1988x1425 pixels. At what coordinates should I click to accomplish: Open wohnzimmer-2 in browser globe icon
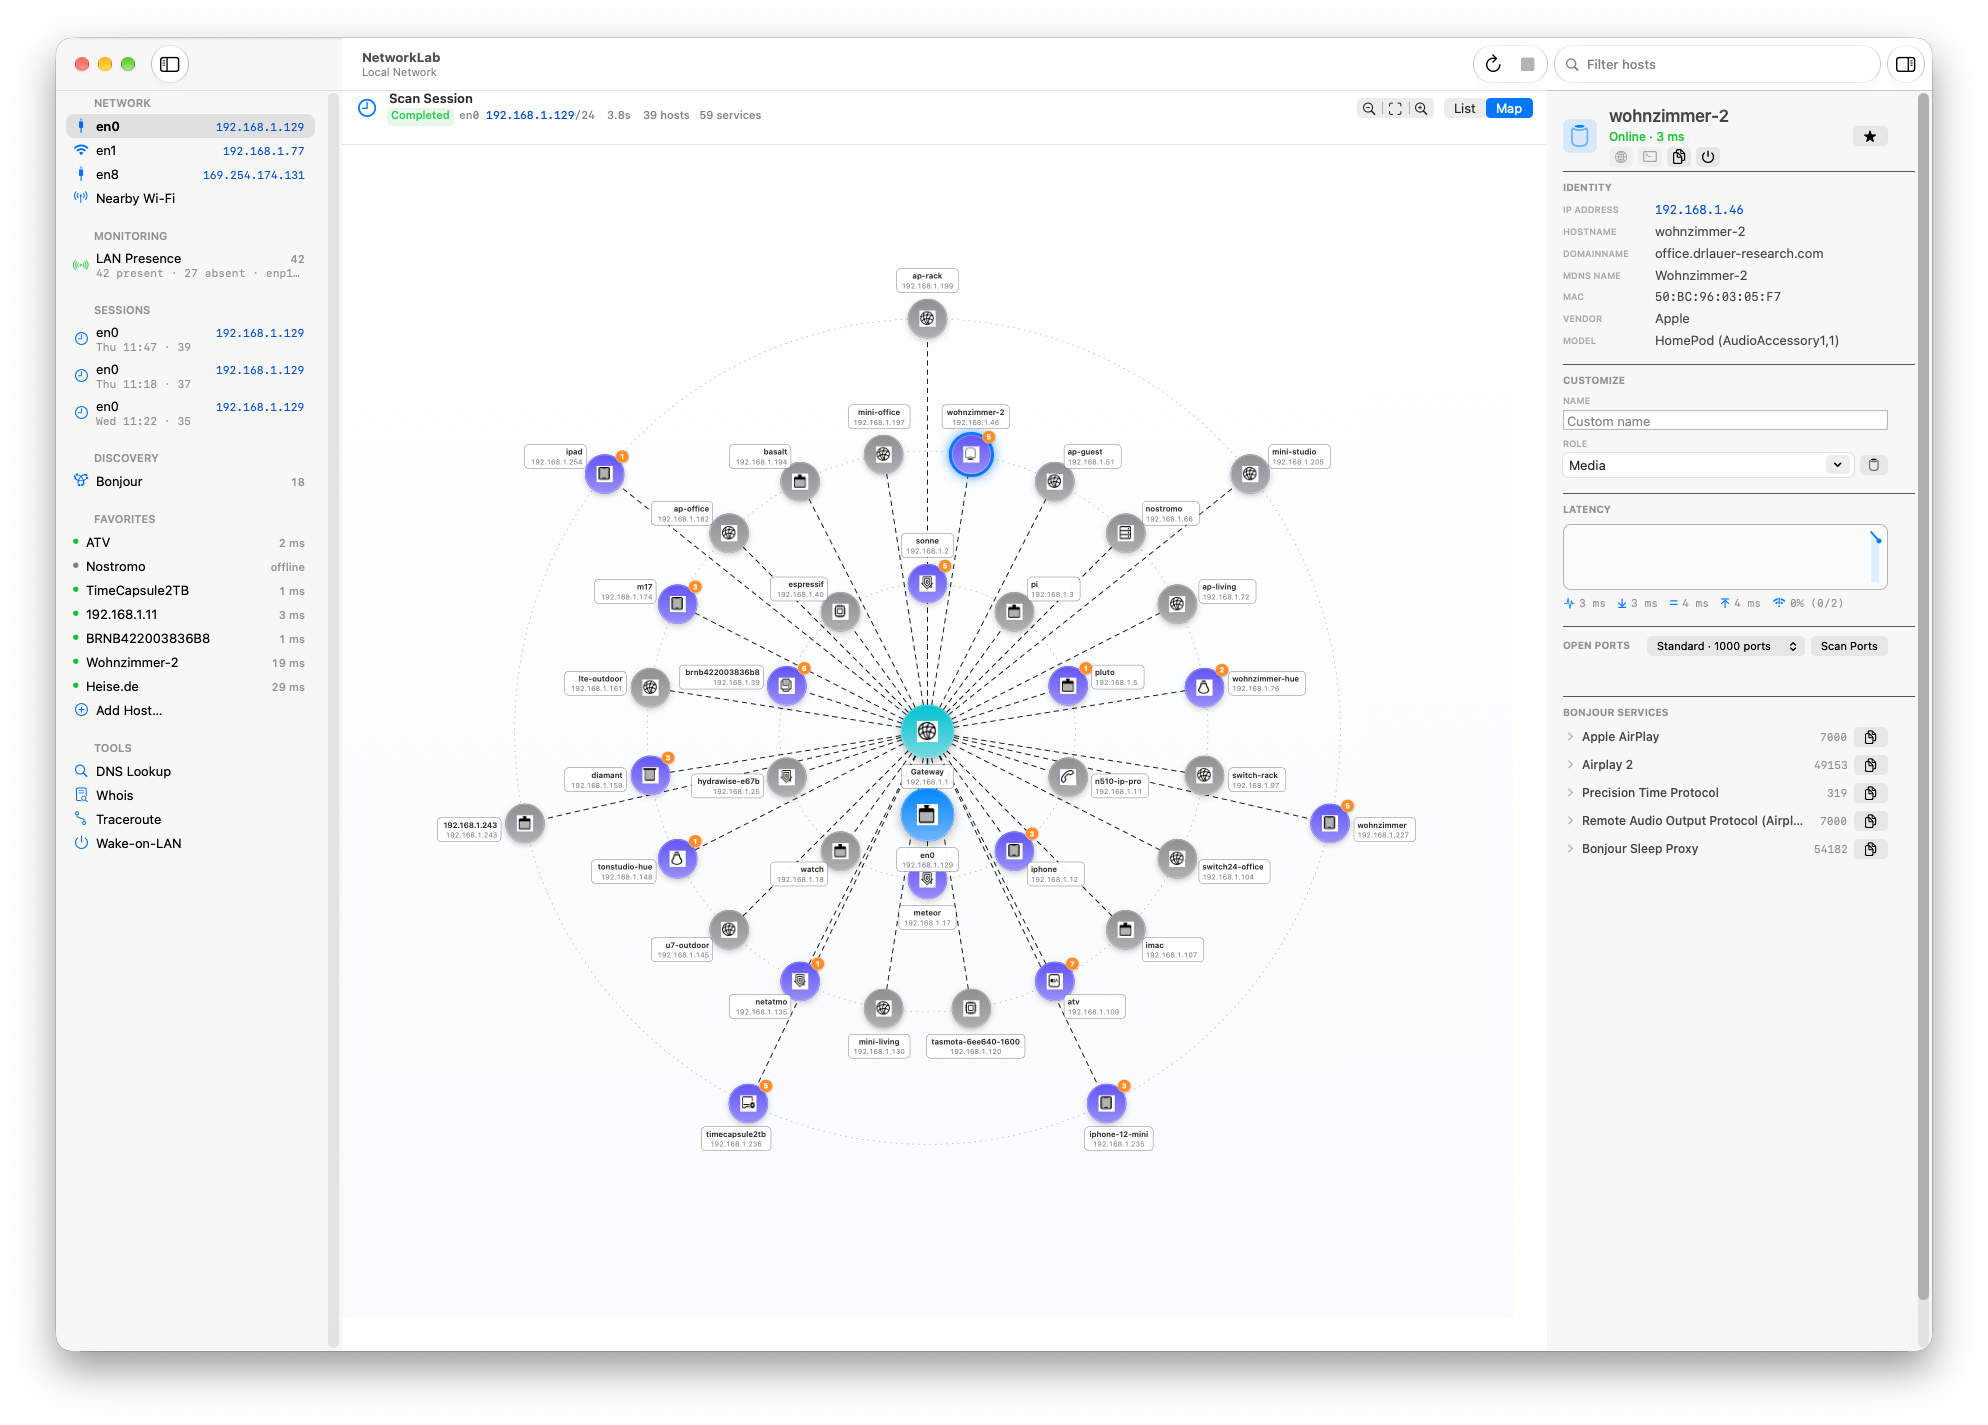click(1621, 157)
